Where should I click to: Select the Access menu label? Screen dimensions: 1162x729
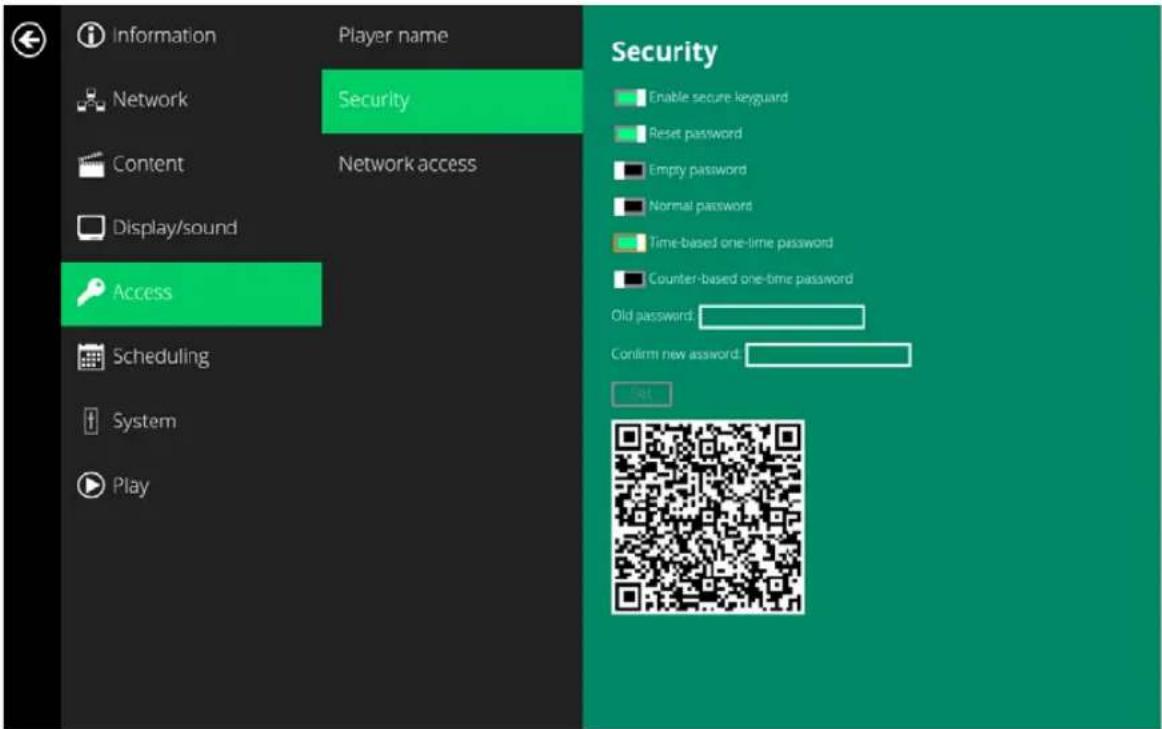click(142, 293)
